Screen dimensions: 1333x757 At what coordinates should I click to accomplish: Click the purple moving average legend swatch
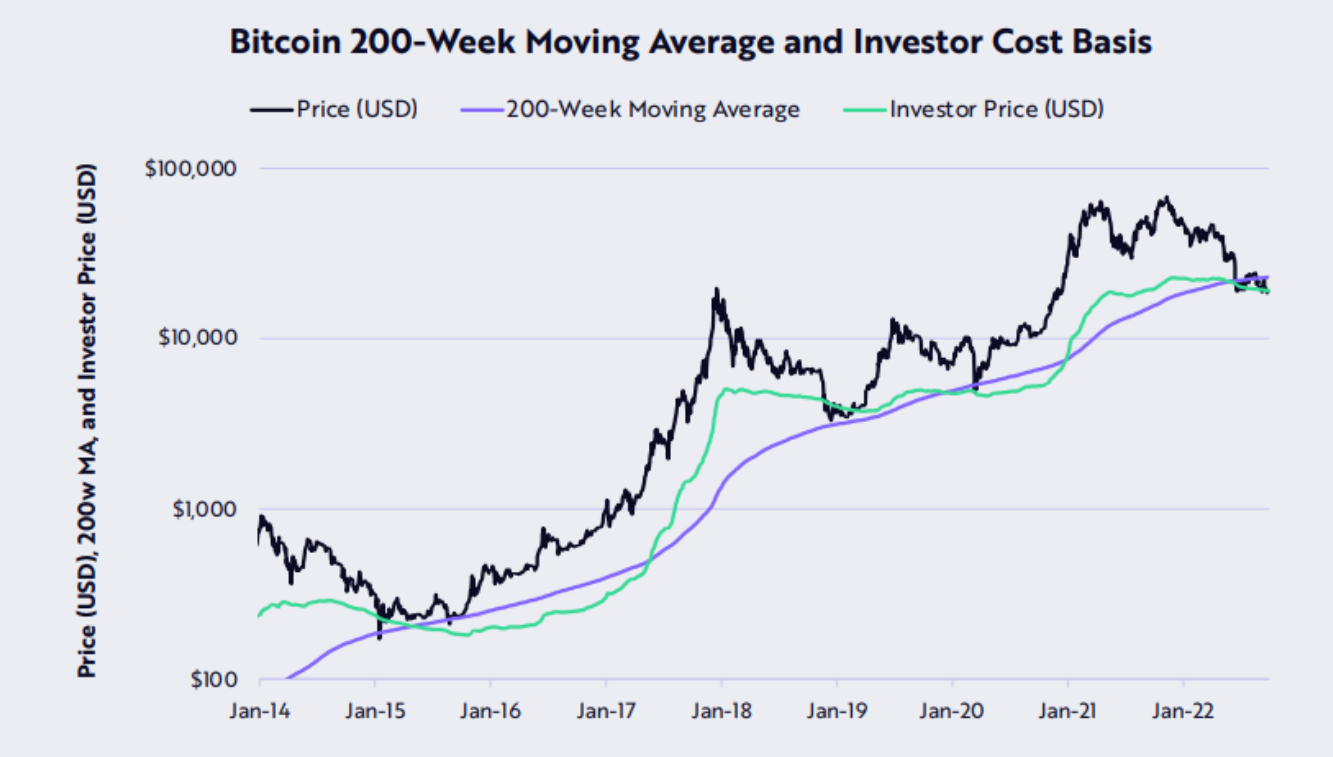tap(482, 109)
